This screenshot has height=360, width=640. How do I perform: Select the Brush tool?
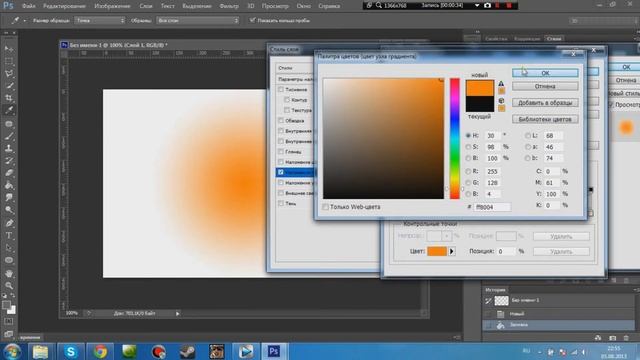[x=9, y=136]
